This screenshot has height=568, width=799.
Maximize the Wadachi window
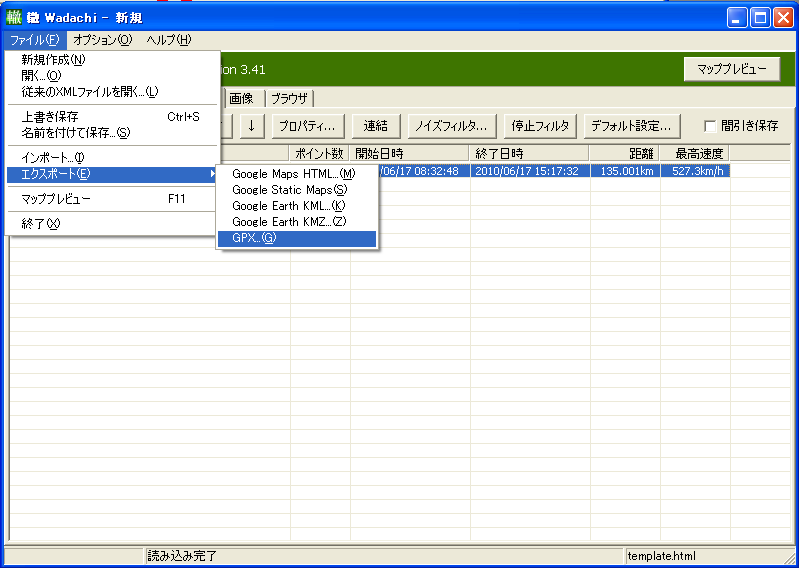760,18
